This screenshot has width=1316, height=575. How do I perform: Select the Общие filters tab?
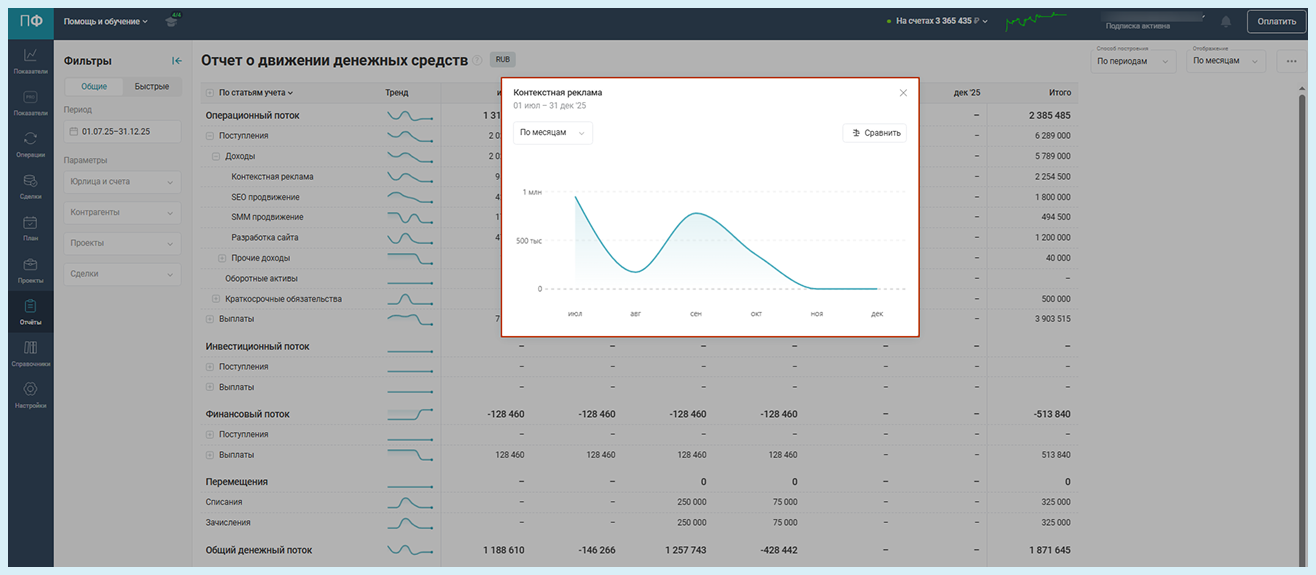pyautogui.click(x=94, y=87)
